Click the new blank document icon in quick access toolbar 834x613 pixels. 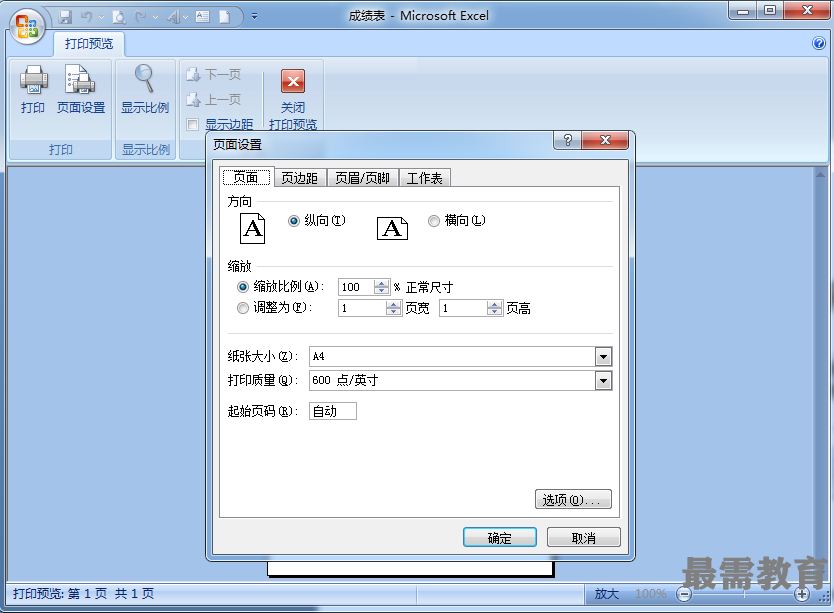coord(224,17)
